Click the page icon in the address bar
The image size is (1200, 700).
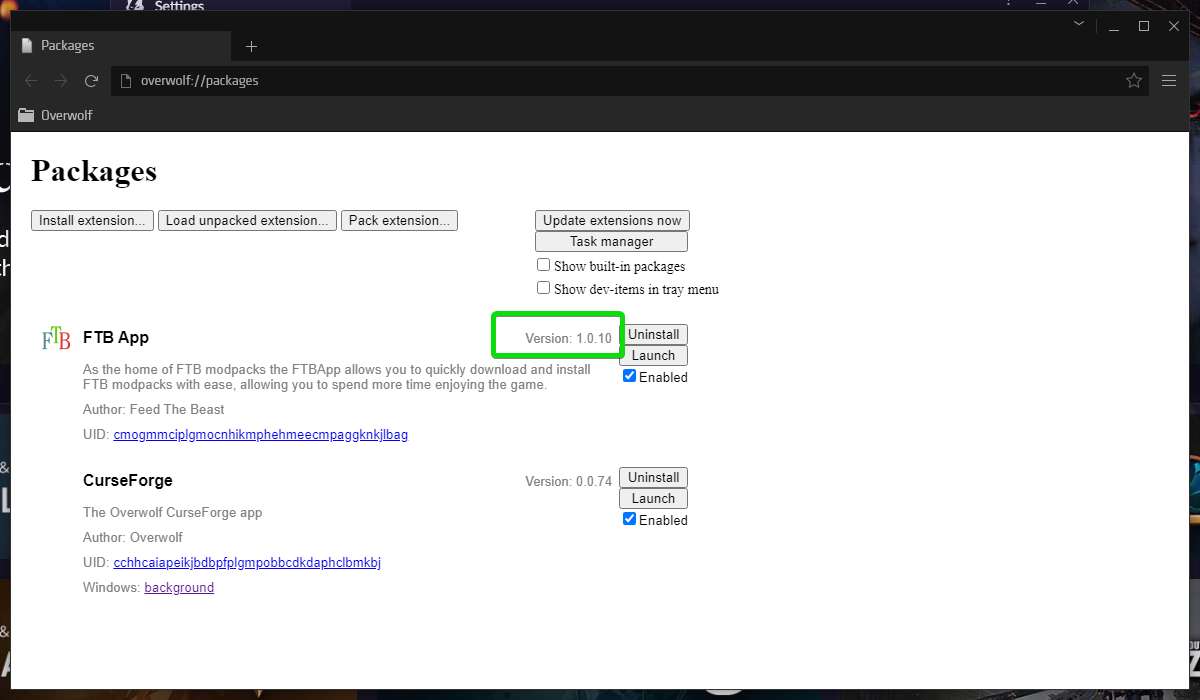[x=124, y=80]
